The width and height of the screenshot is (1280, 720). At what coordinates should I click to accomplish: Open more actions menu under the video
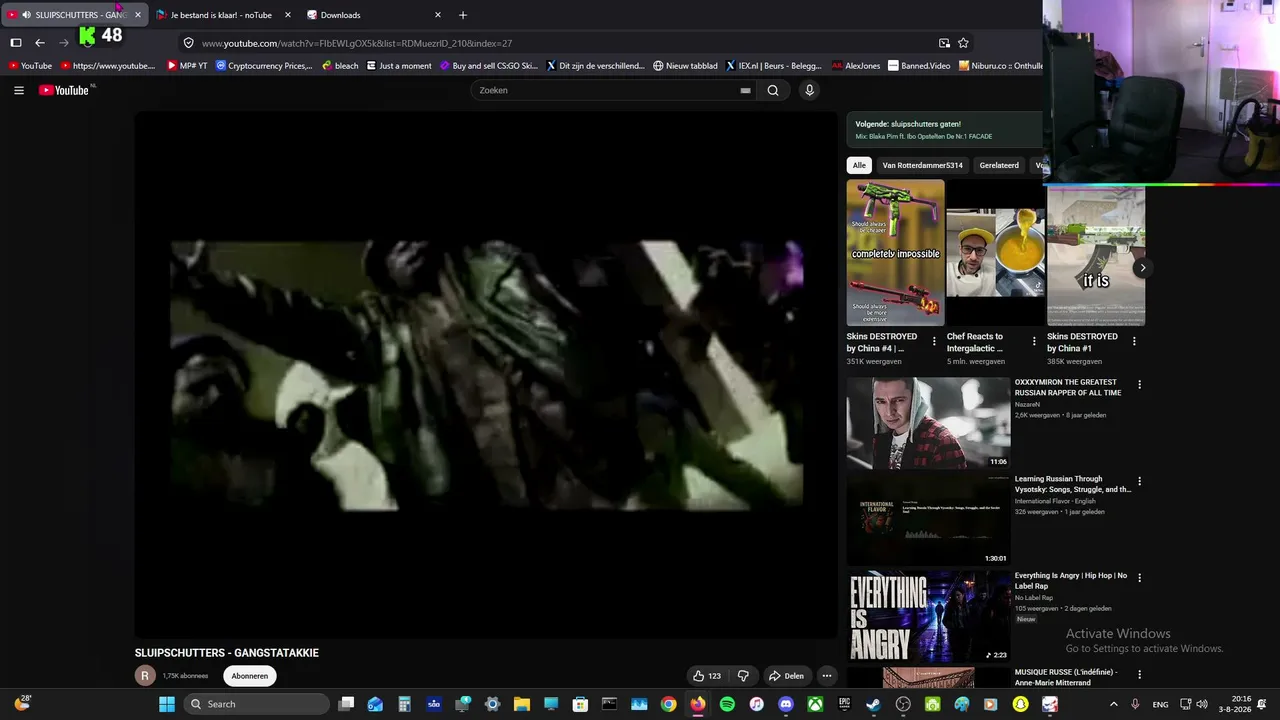826,676
